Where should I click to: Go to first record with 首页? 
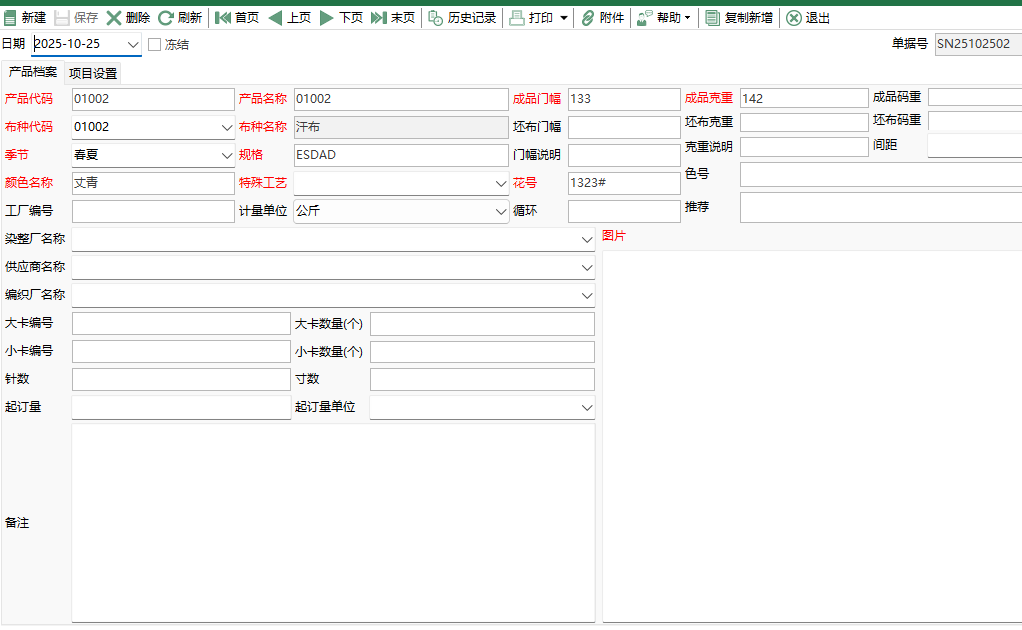pos(223,18)
